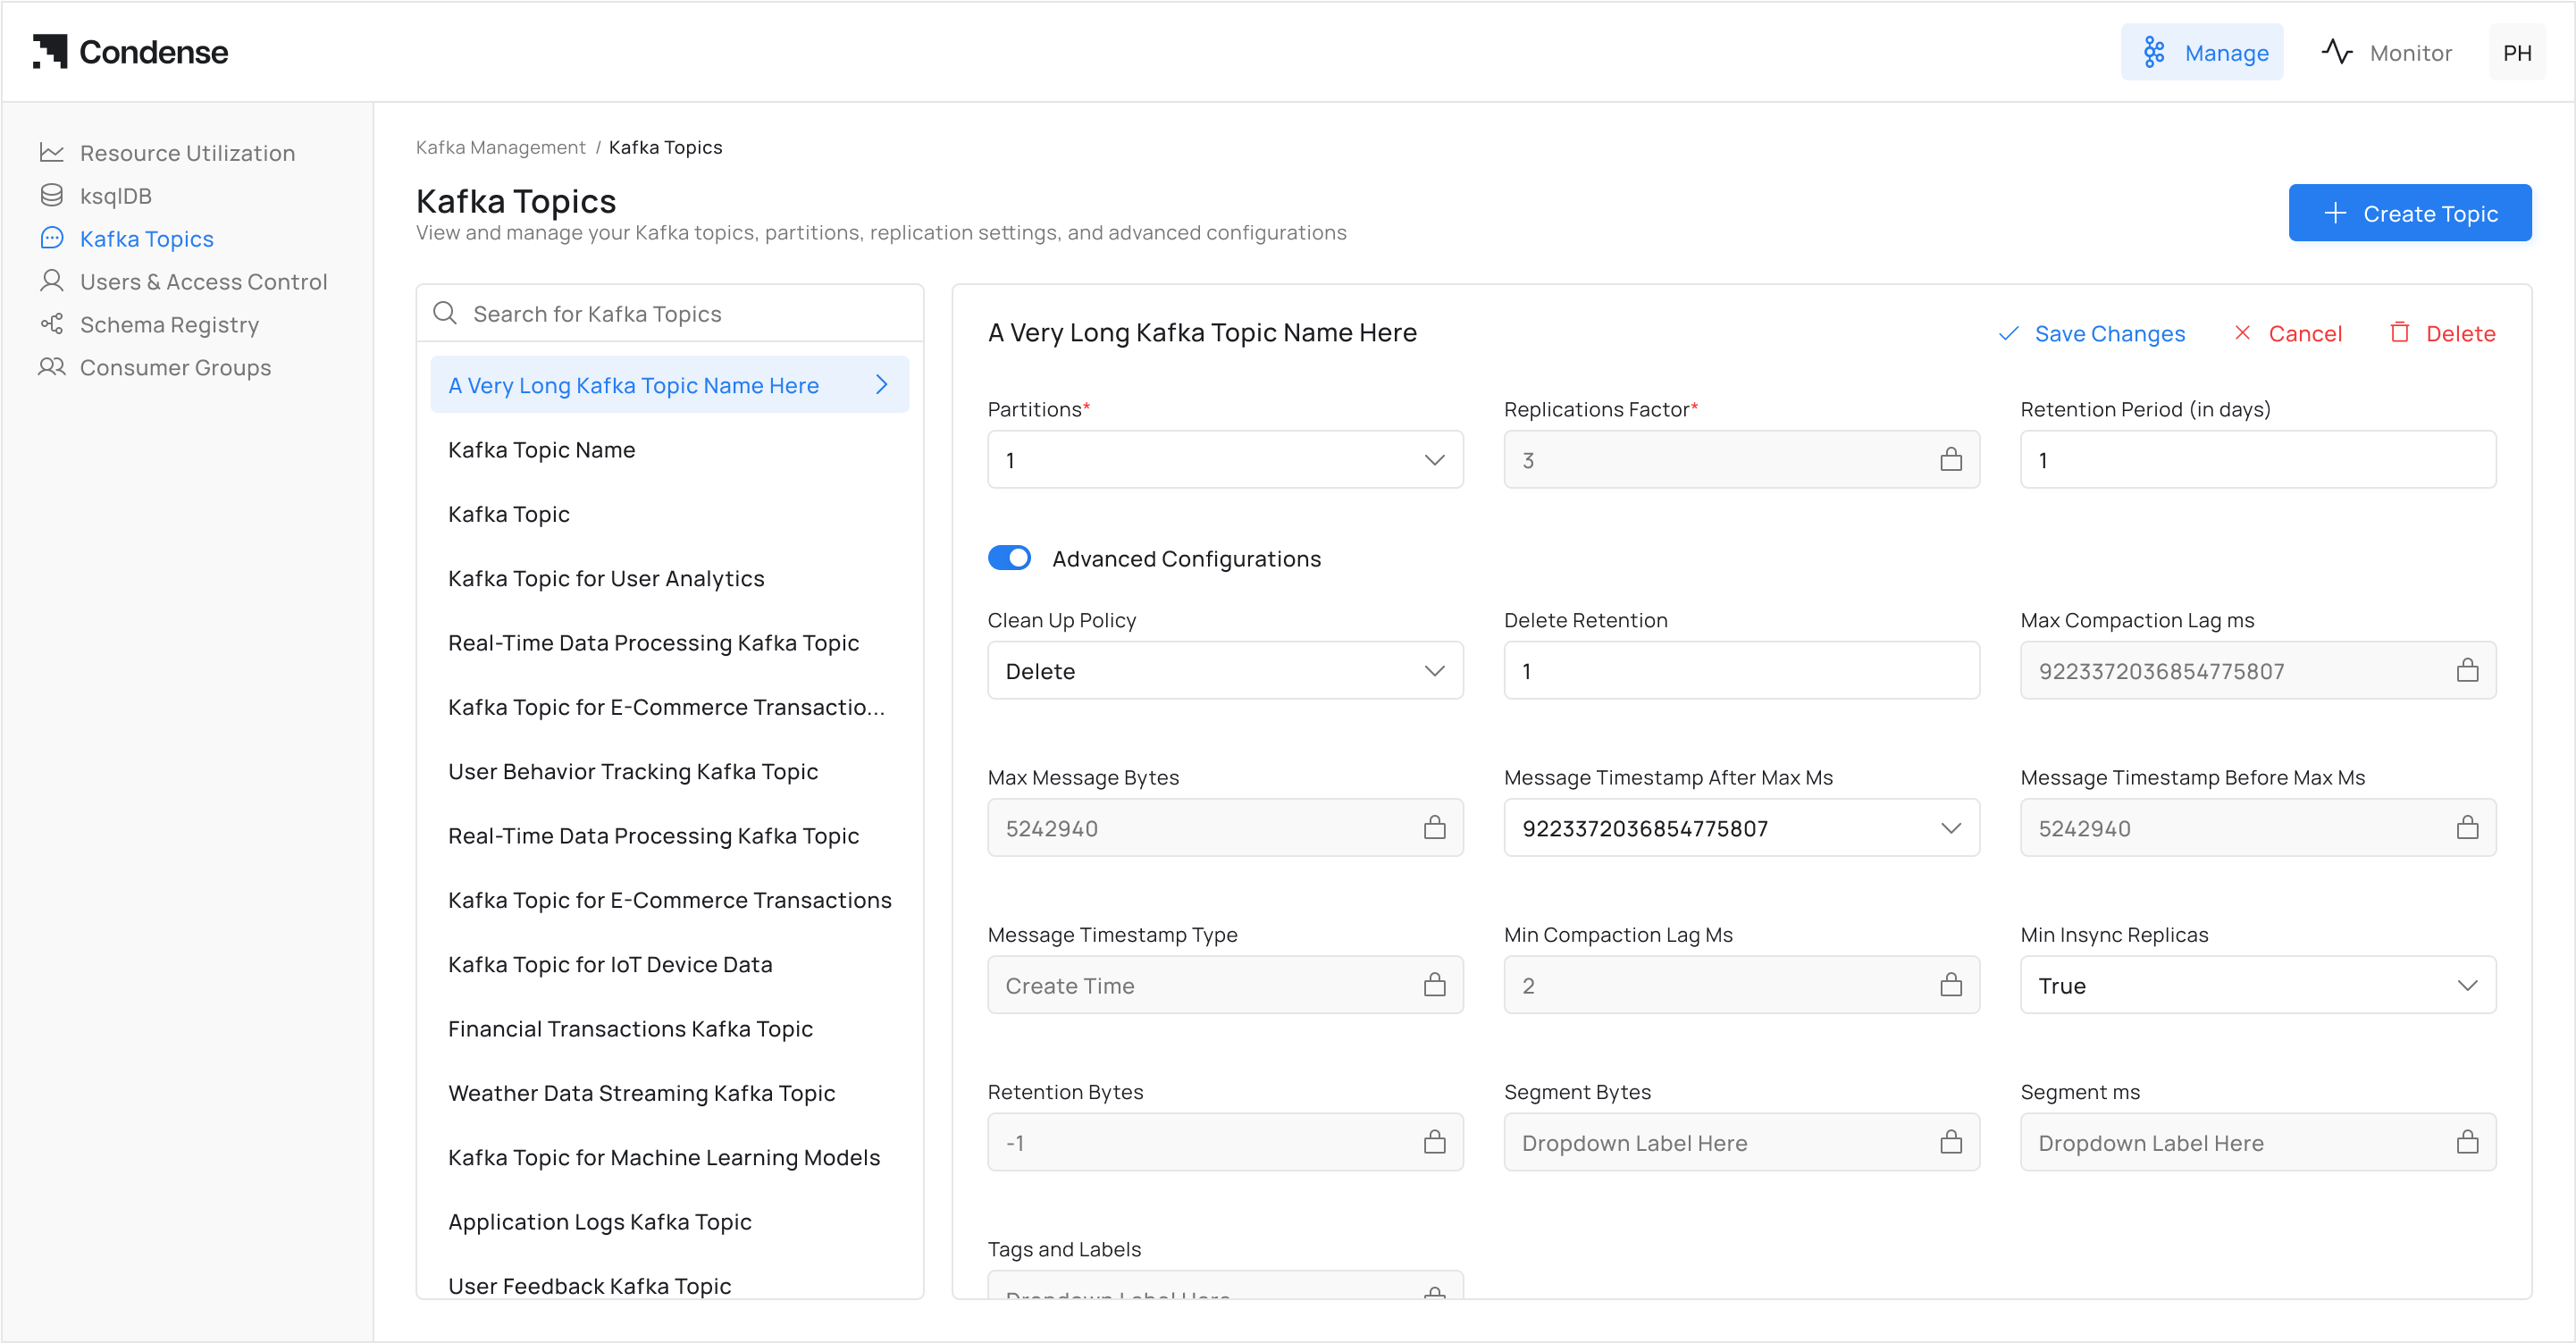Open Users & Access Control menu item
Viewport: 2576px width, 1343px height.
tap(203, 282)
